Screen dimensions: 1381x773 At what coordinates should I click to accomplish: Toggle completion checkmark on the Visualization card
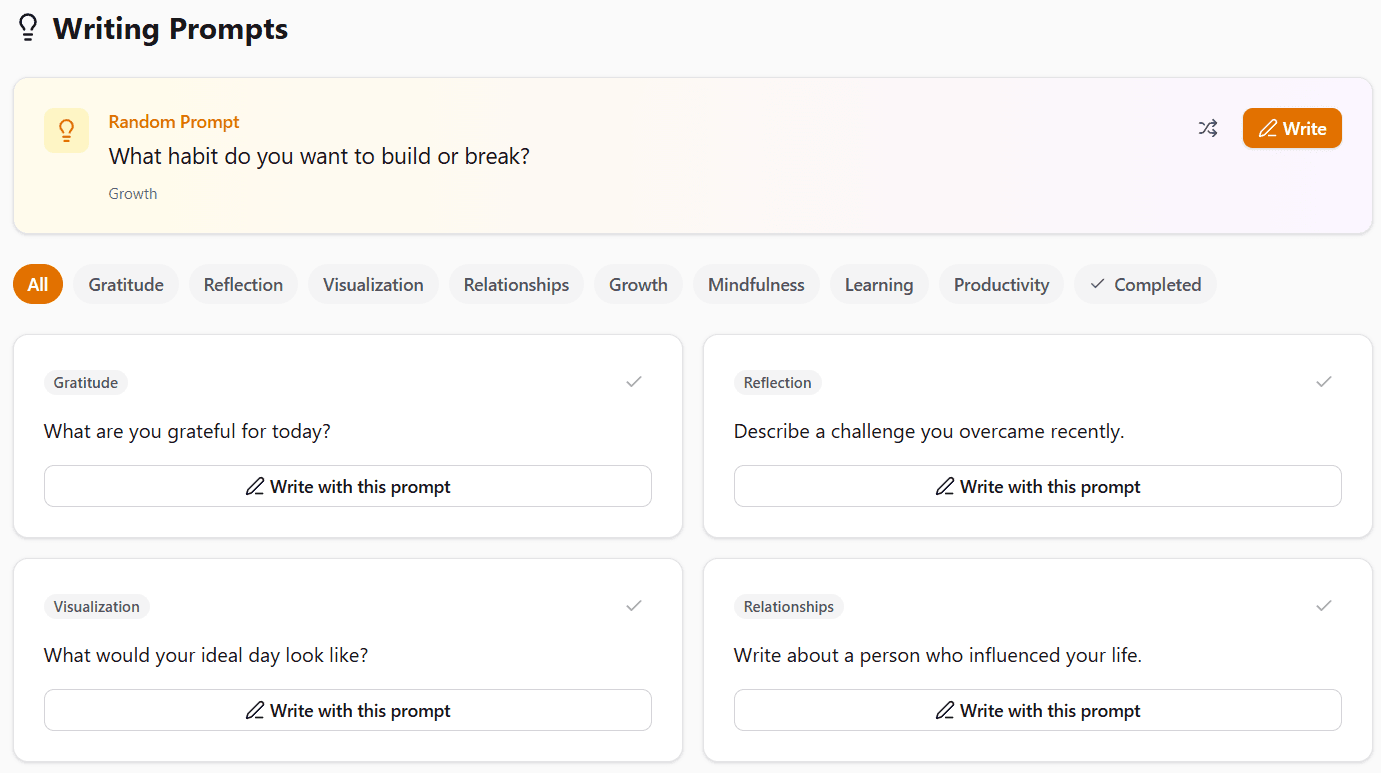tap(633, 606)
